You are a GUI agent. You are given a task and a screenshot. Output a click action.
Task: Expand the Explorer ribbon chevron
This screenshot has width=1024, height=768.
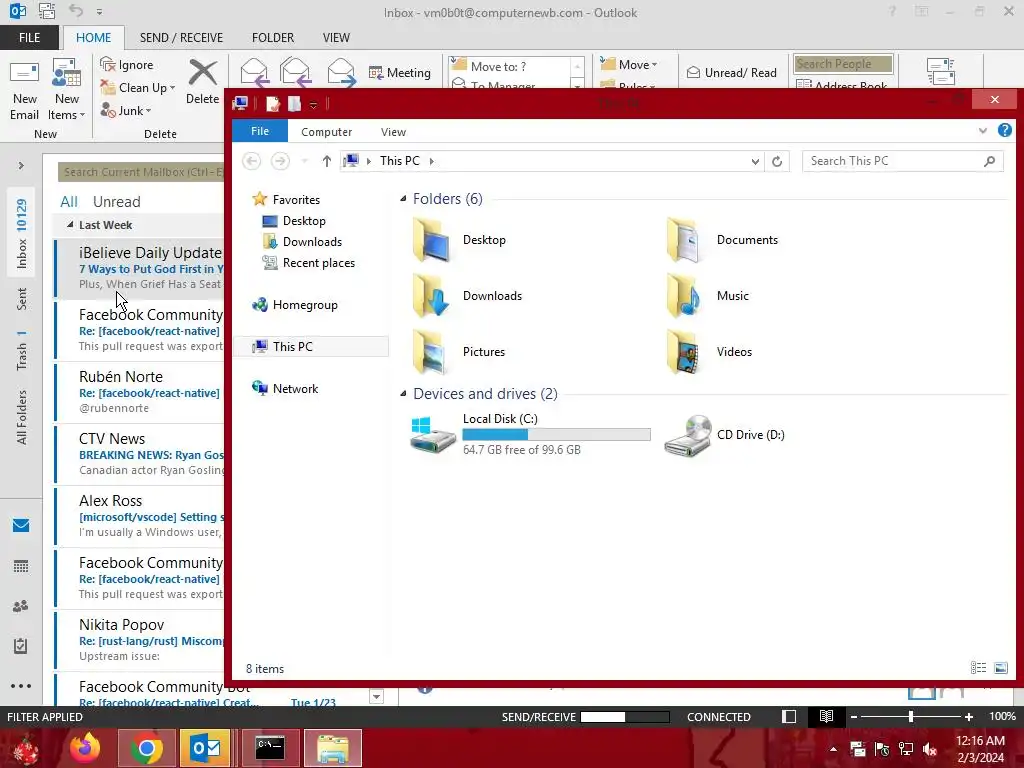point(983,131)
